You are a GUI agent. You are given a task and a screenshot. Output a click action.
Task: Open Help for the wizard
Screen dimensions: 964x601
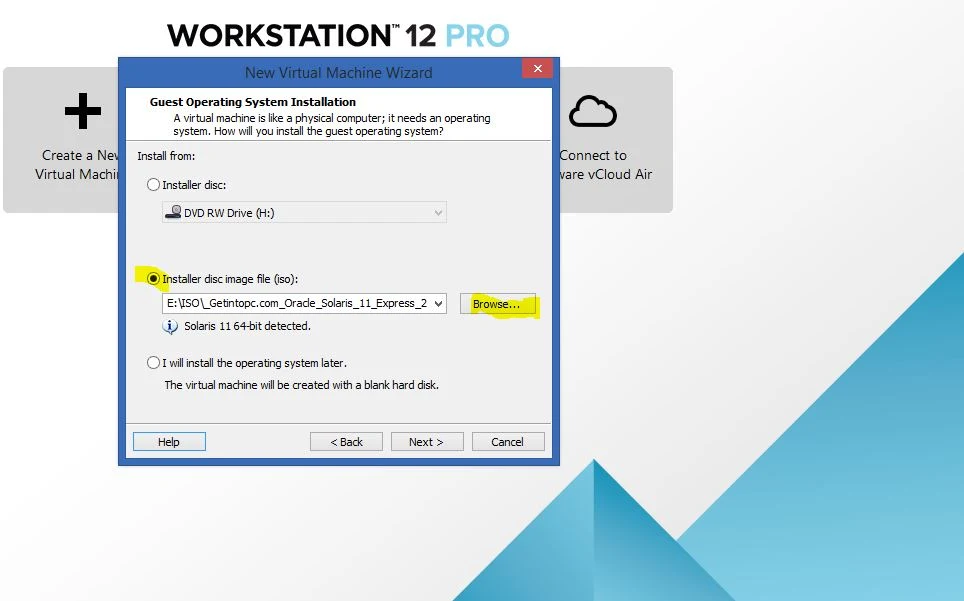point(169,441)
